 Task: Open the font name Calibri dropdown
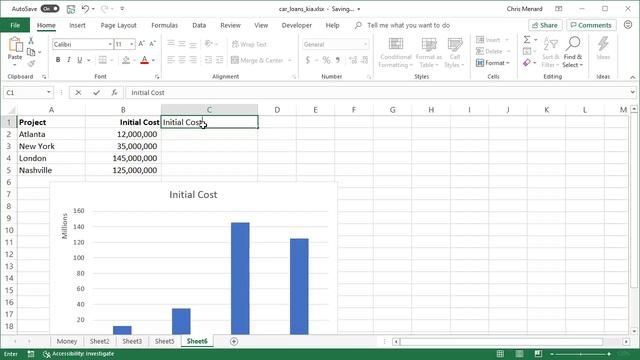point(110,44)
